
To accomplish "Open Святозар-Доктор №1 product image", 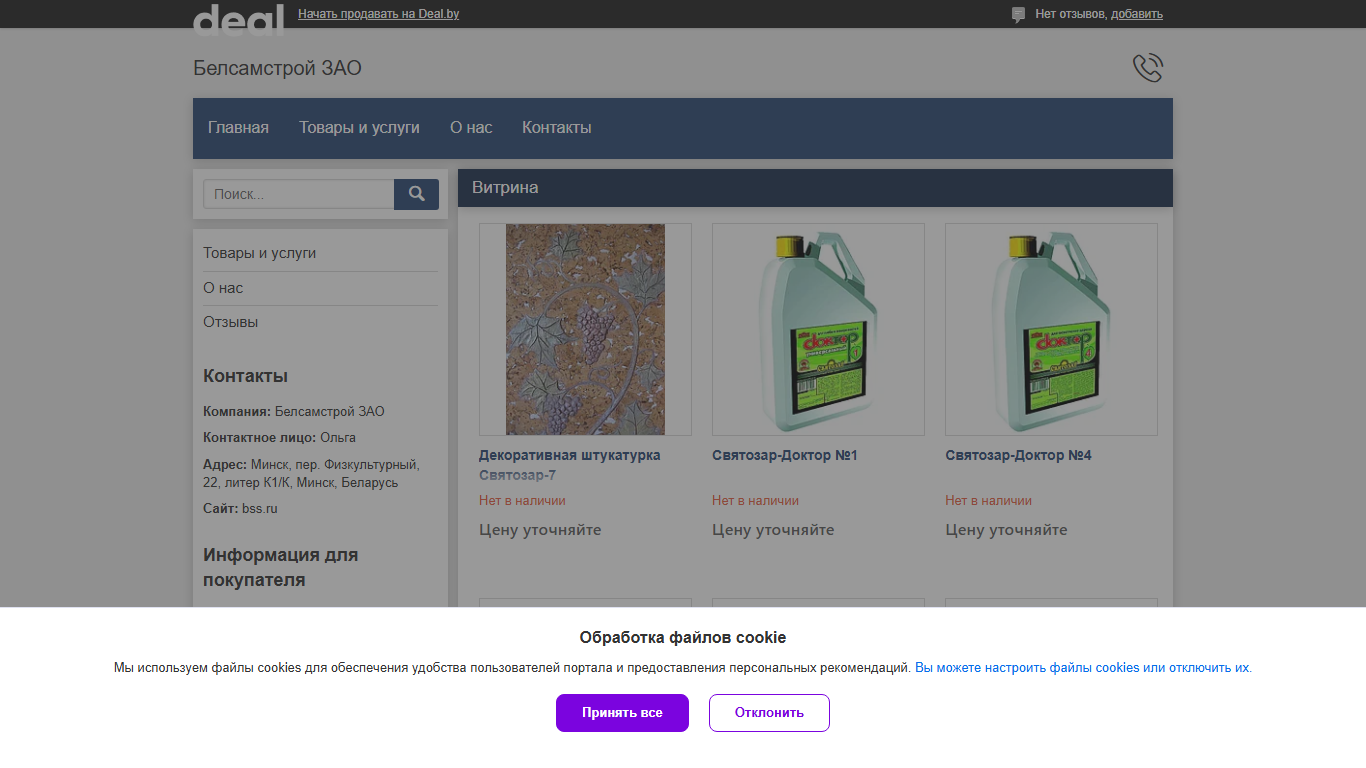I will click(818, 329).
